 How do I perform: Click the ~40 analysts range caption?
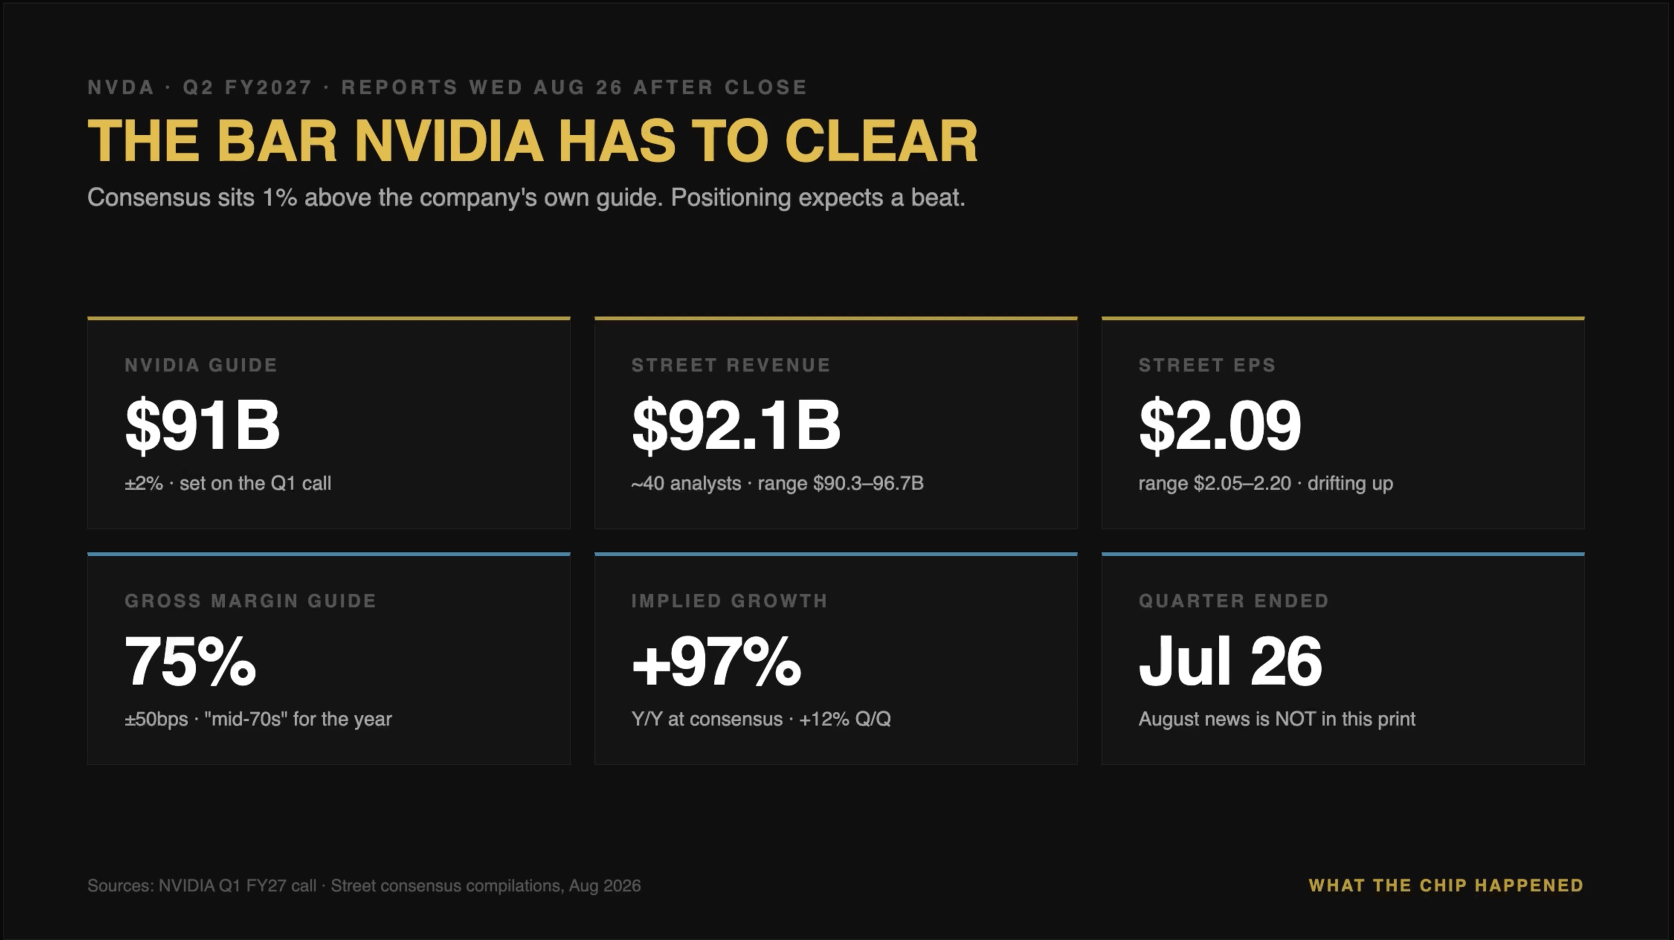777,483
